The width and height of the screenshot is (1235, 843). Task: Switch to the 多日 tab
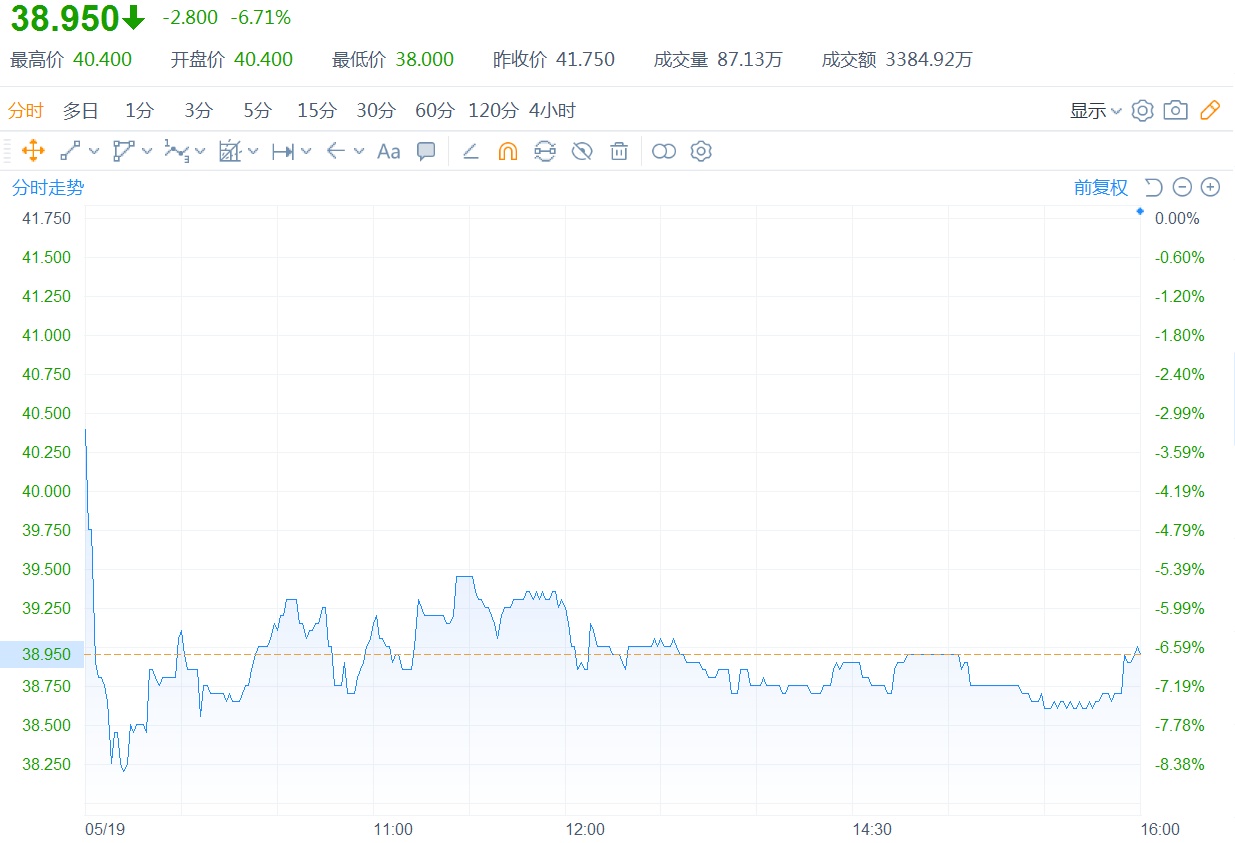click(x=81, y=110)
